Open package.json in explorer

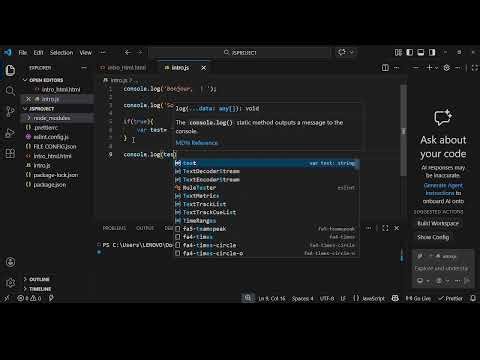tap(50, 185)
